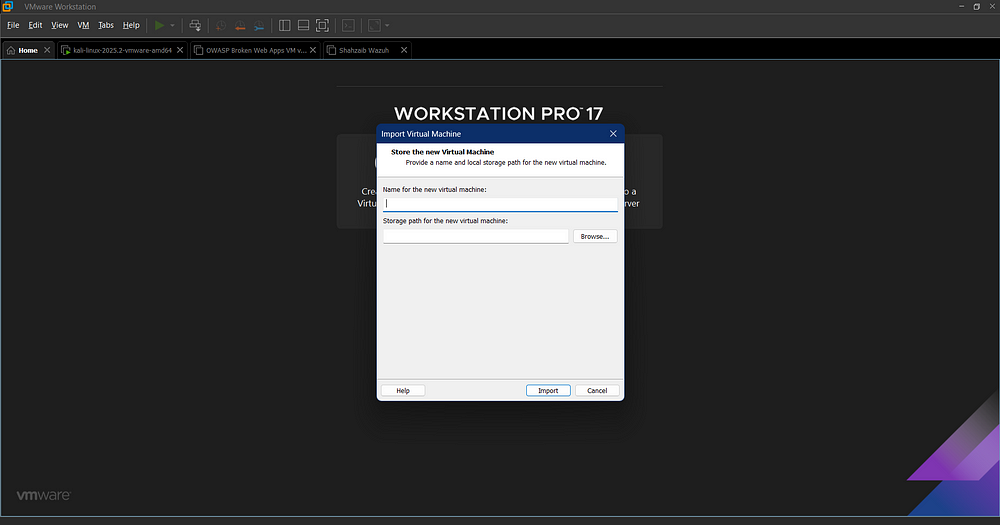Viewport: 1000px width, 525px height.
Task: Open the File menu
Action: point(13,26)
